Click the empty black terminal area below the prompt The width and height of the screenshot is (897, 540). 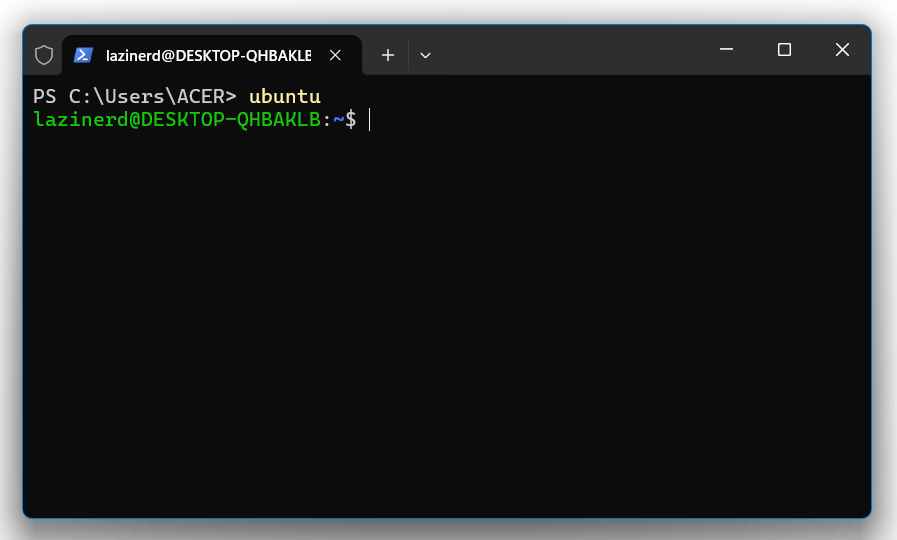[446, 320]
